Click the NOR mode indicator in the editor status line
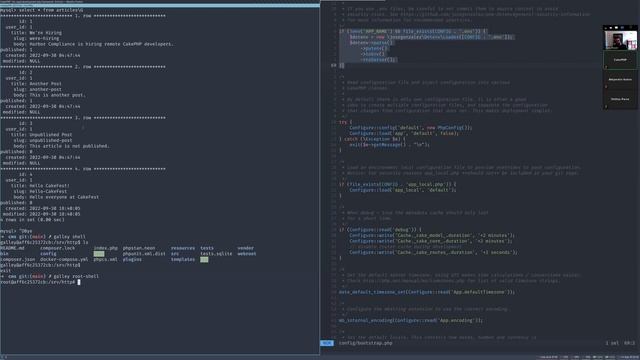 [327, 343]
